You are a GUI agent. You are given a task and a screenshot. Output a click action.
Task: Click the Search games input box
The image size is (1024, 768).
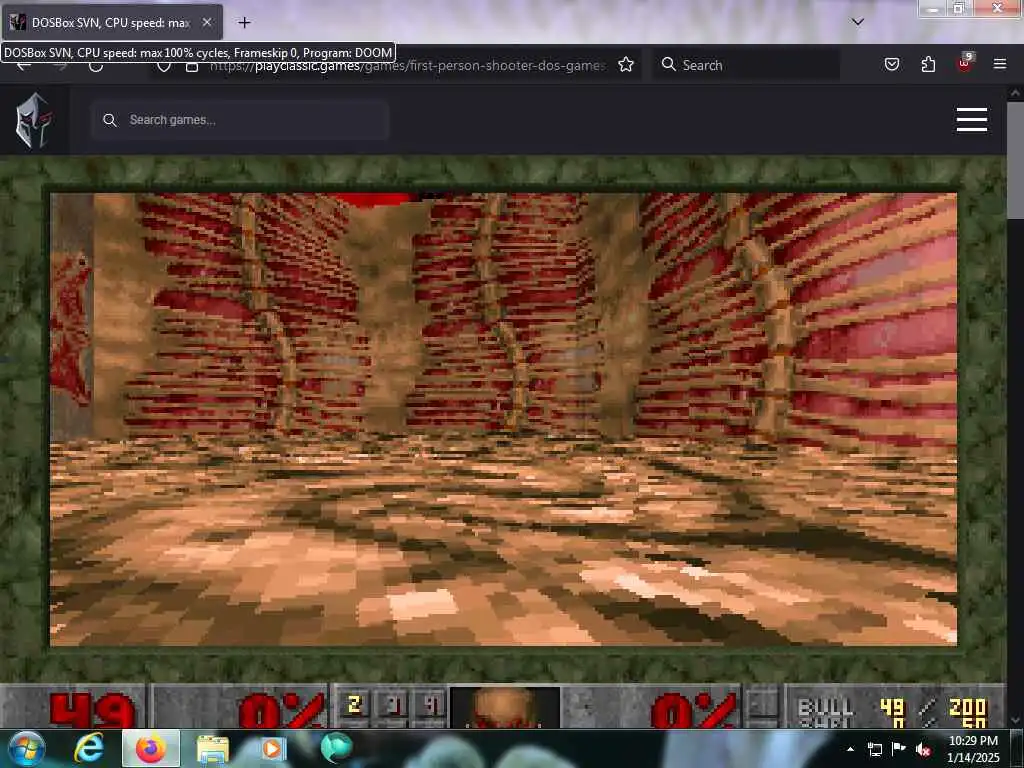tap(240, 120)
